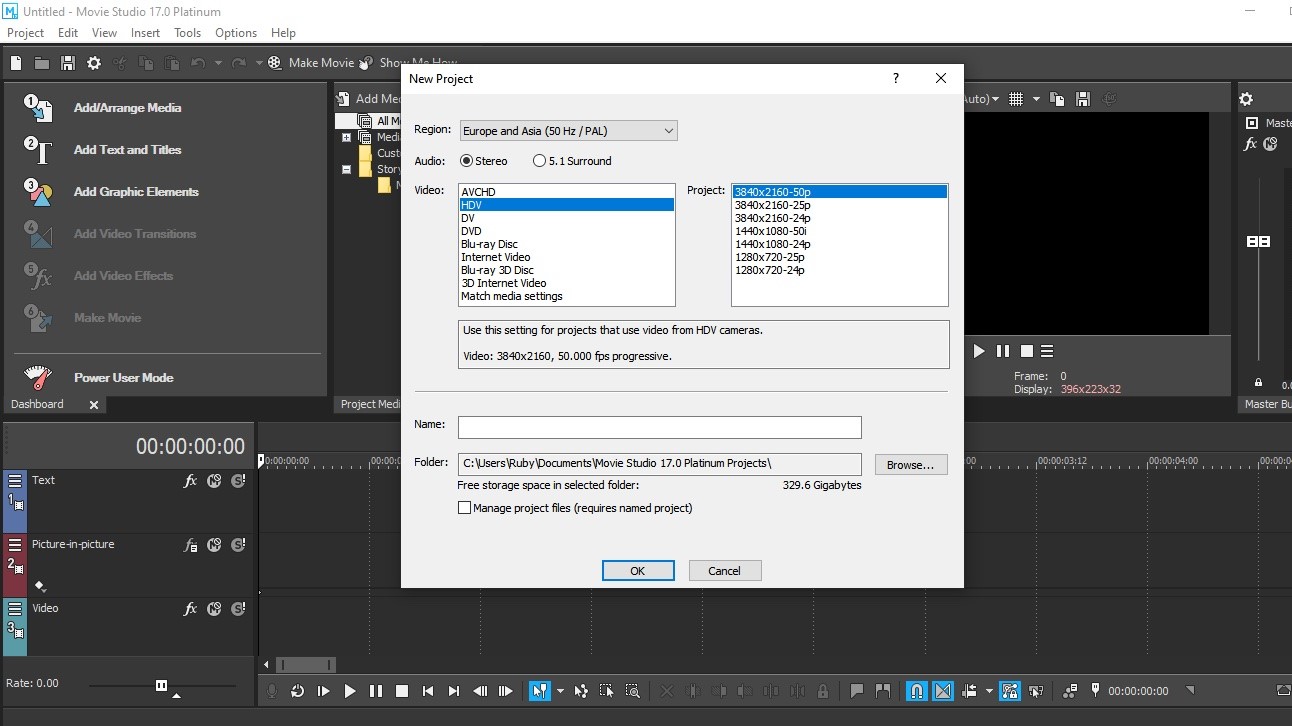Click the Master volume fader handle
Screen dimensions: 1292x726
(x=1258, y=242)
